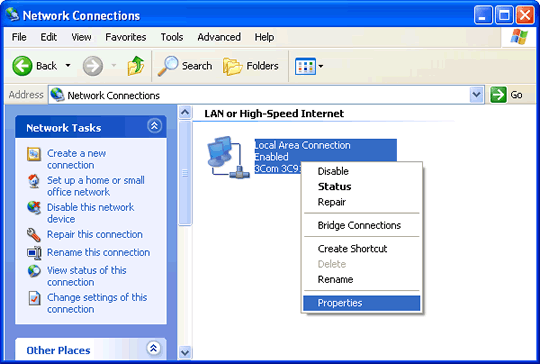Click Disable this network device link
Screen dimensions: 540x364
click(x=91, y=213)
